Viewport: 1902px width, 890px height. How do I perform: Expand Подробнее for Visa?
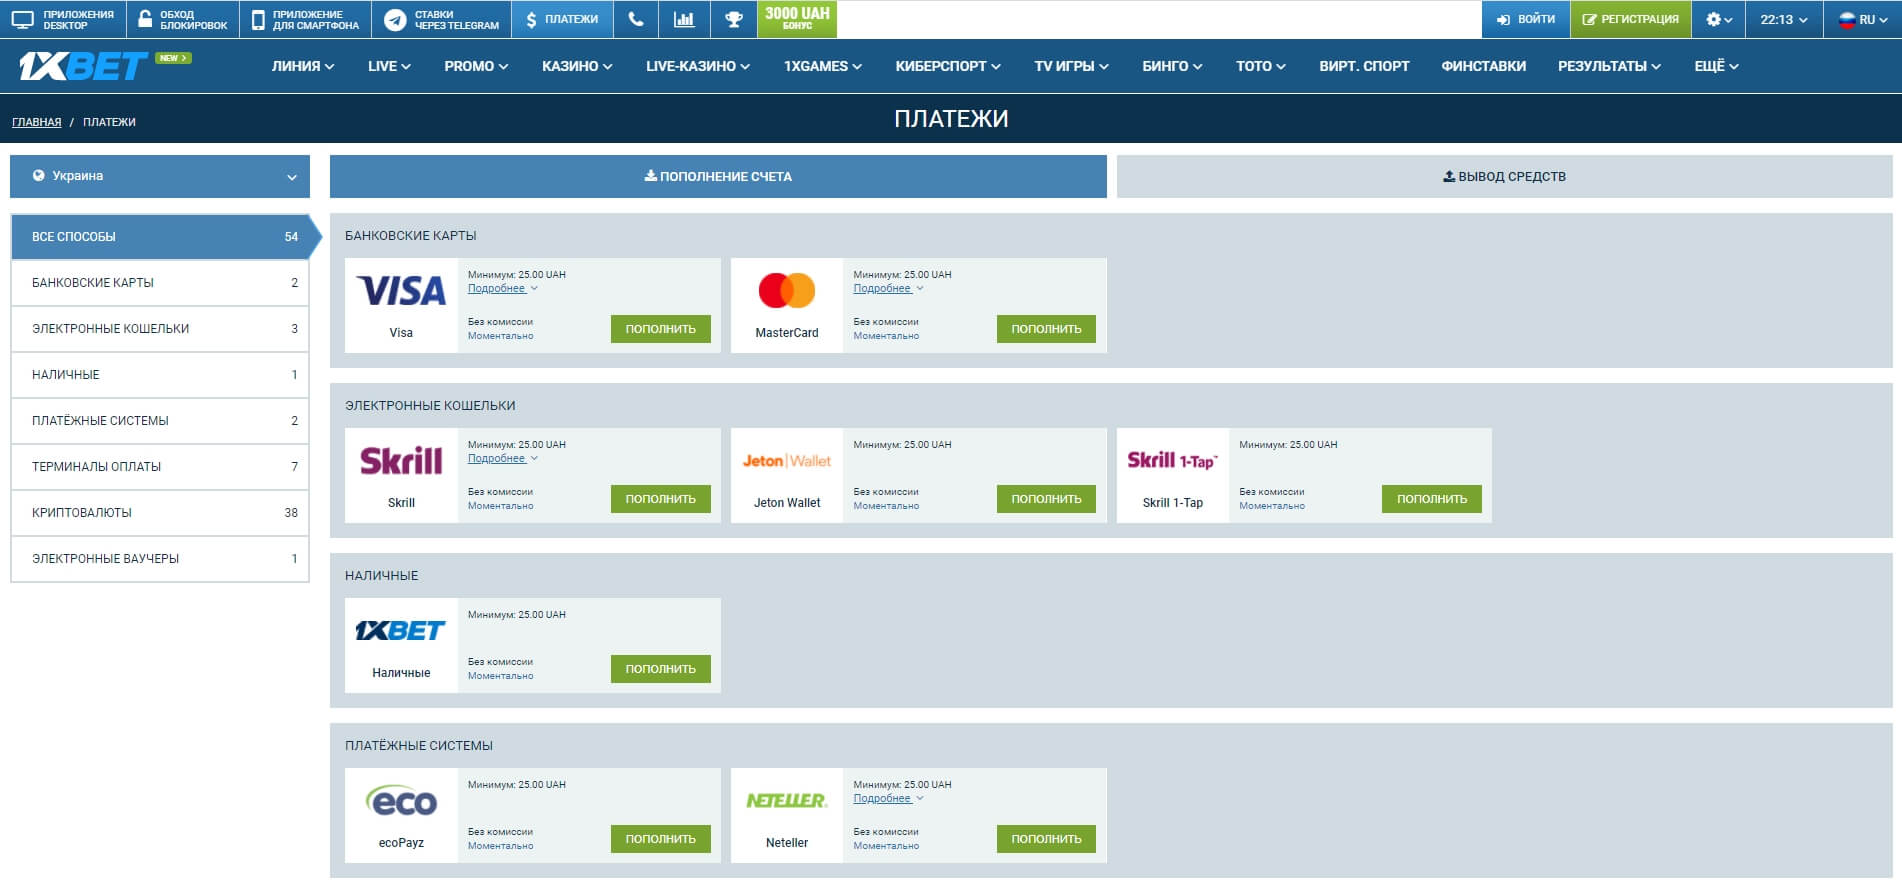tap(502, 288)
